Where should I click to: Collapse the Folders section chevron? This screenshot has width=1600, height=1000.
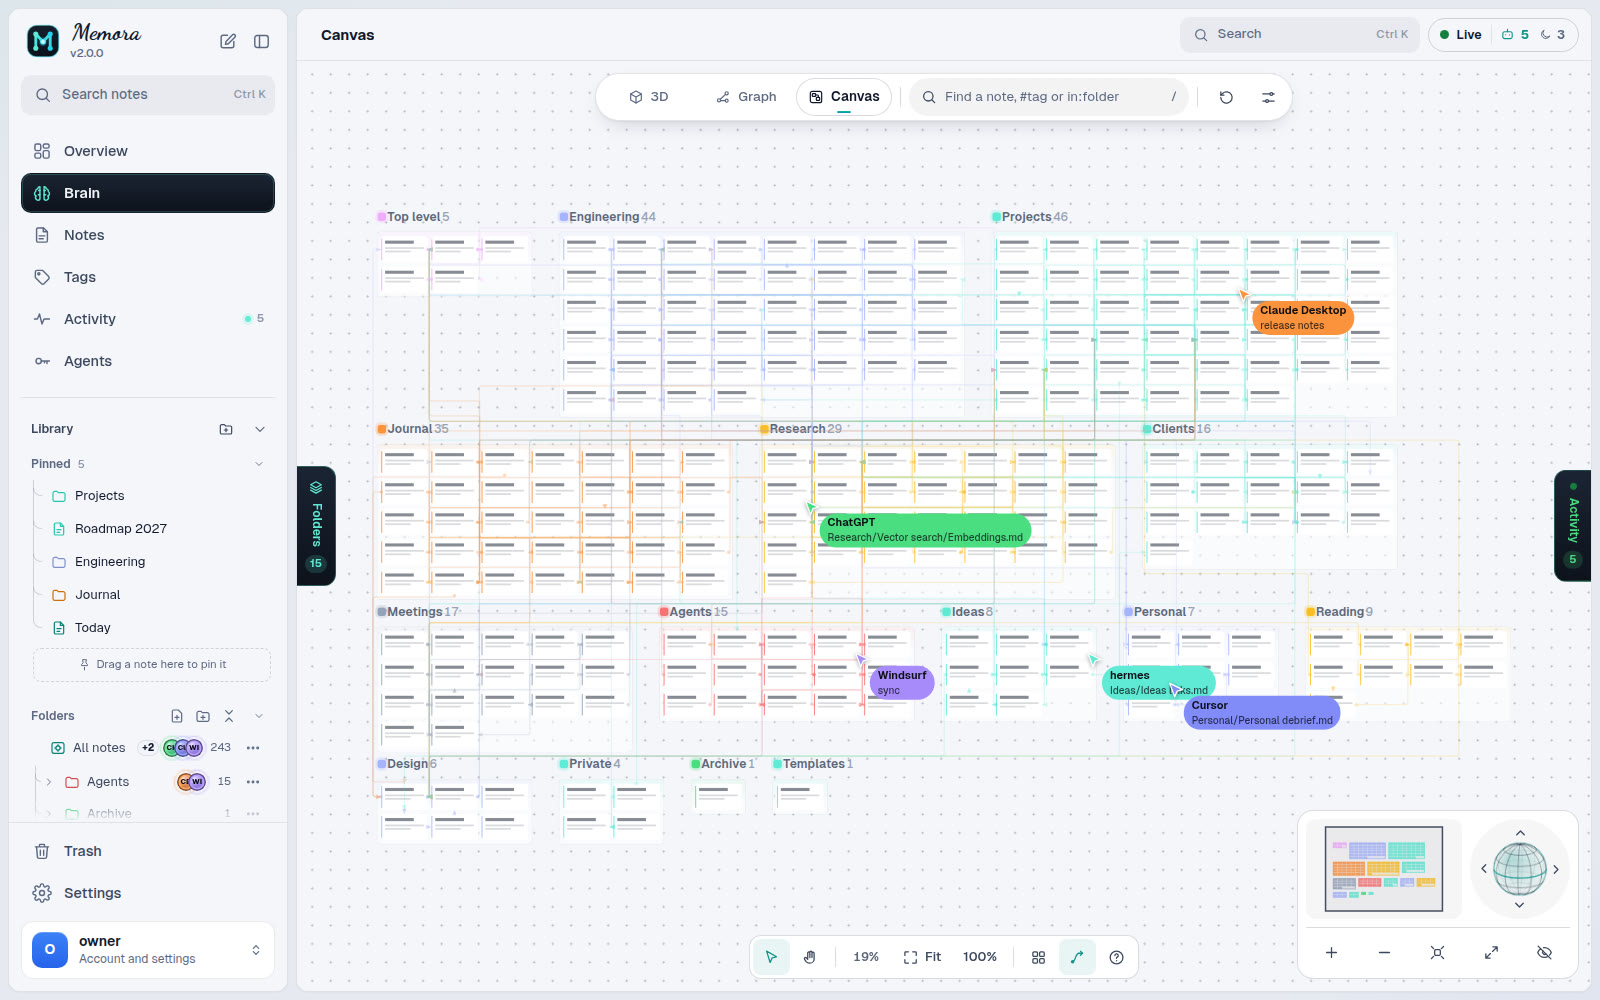click(x=259, y=716)
